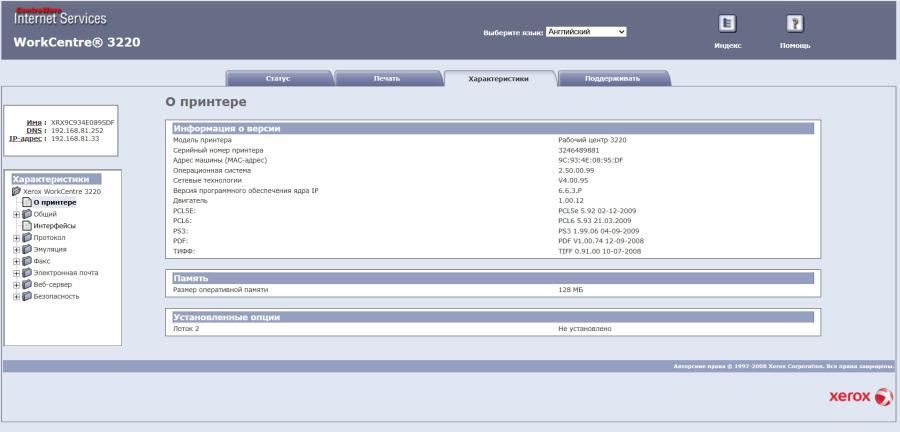Click the folder icon beside Веб-сервер
The height and width of the screenshot is (432, 900).
point(27,285)
